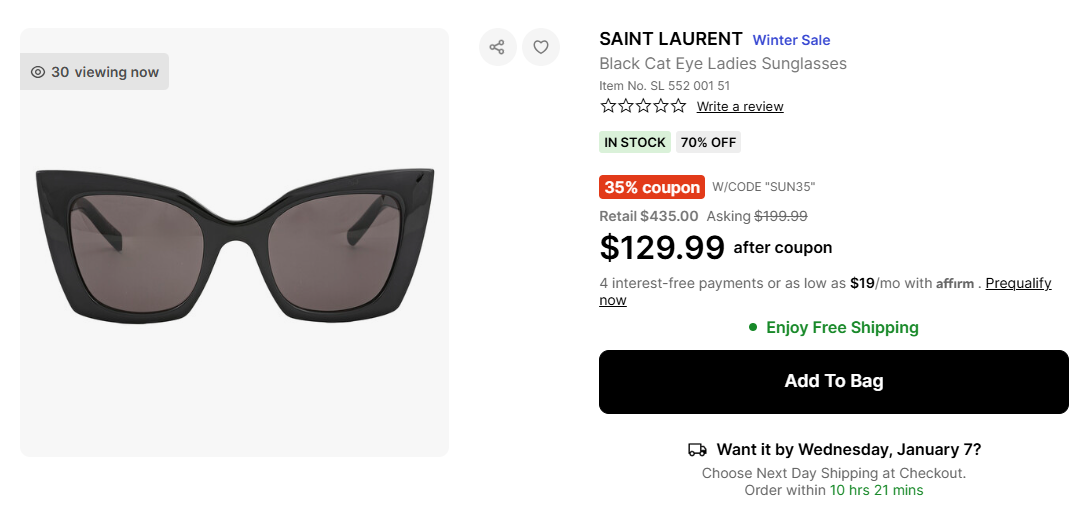Image resolution: width=1083 pixels, height=519 pixels.
Task: Click the Affirm logo
Action: (x=955, y=284)
